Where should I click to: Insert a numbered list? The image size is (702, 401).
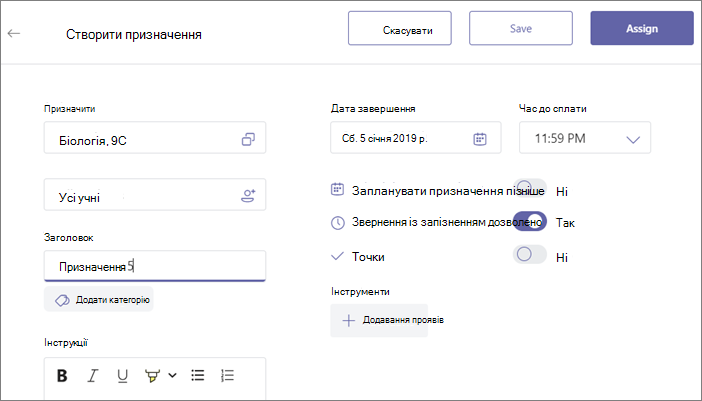227,375
